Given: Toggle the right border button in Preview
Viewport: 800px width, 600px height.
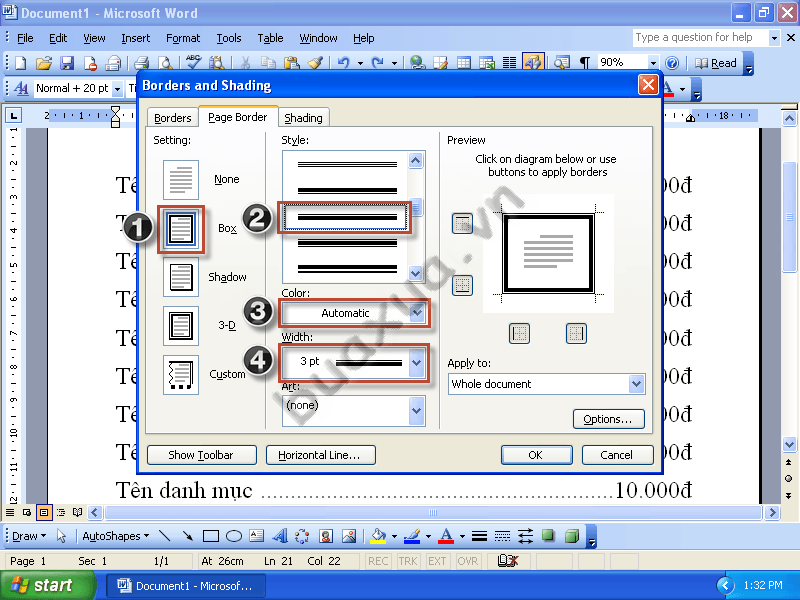Looking at the screenshot, I should click(x=576, y=334).
